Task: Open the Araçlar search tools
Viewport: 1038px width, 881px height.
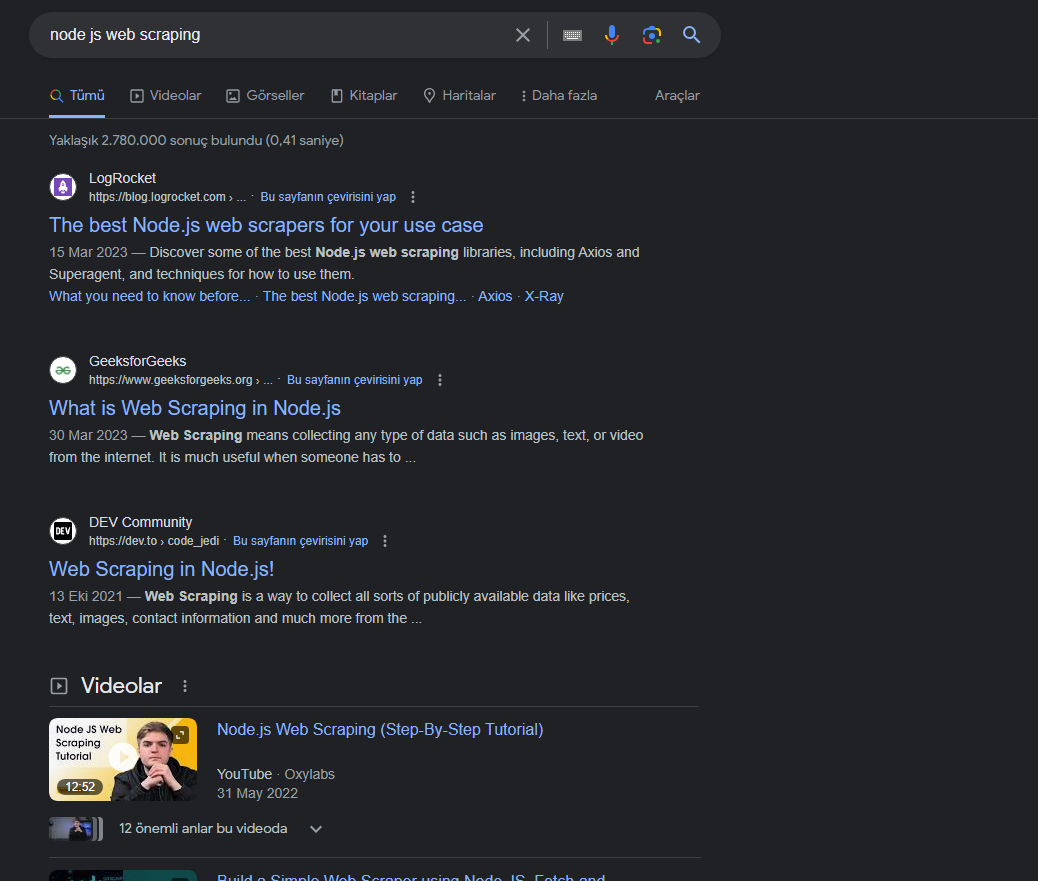Action: pyautogui.click(x=677, y=96)
